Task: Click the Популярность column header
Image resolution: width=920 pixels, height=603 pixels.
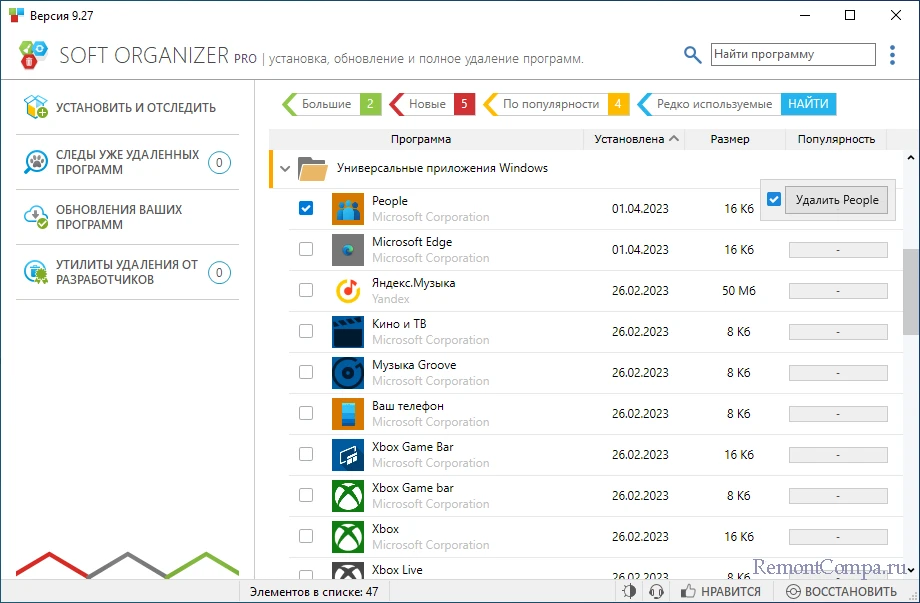Action: (836, 139)
